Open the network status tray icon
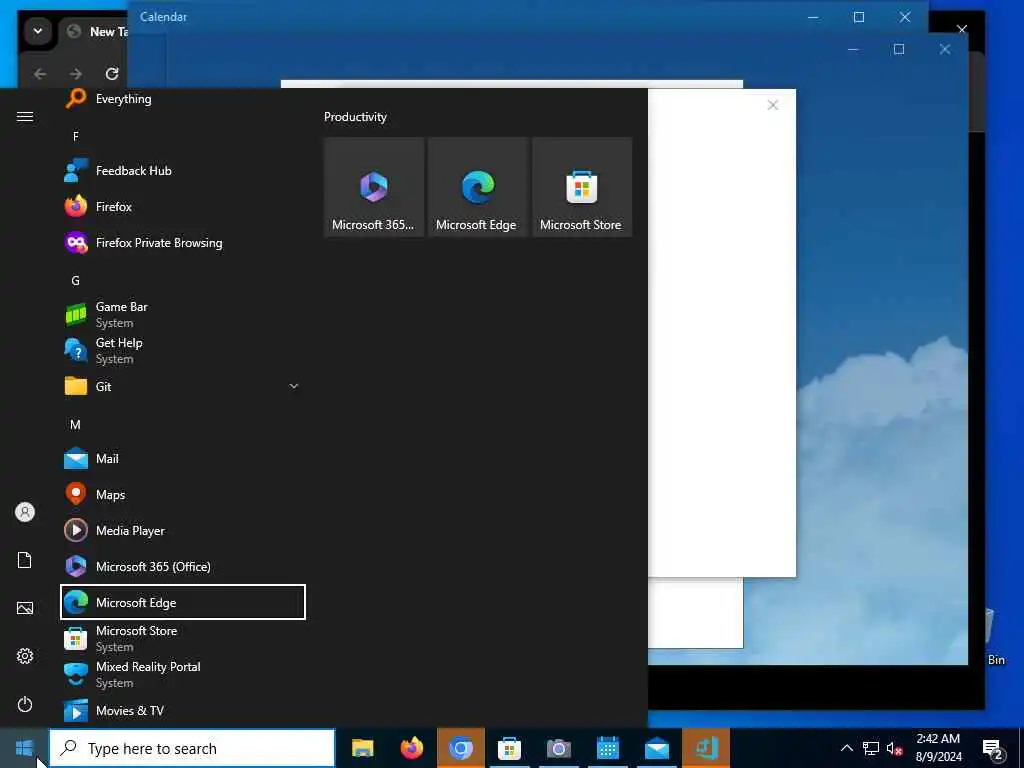 click(871, 748)
